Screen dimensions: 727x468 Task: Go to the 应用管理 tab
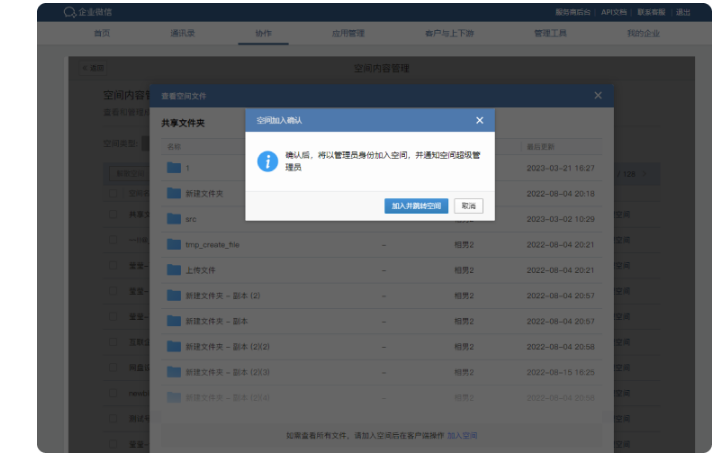(x=347, y=33)
